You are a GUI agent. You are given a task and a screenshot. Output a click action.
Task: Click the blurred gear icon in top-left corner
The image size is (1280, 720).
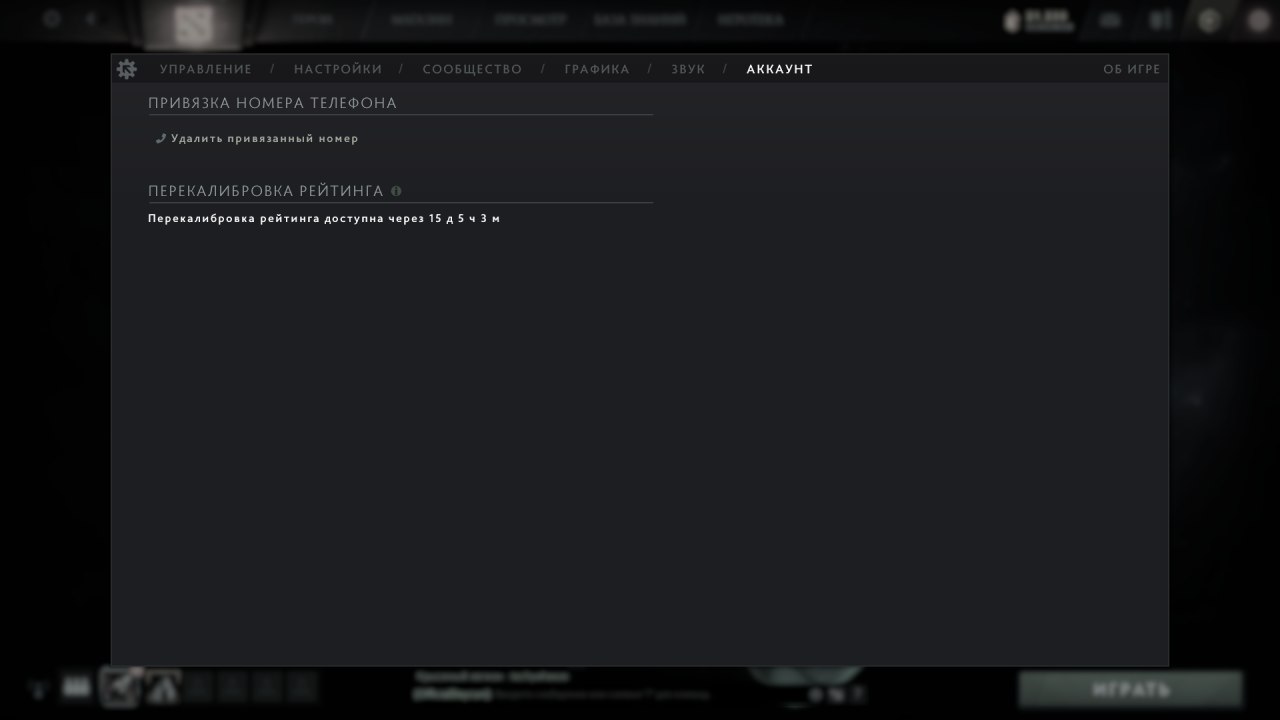pyautogui.click(x=52, y=18)
